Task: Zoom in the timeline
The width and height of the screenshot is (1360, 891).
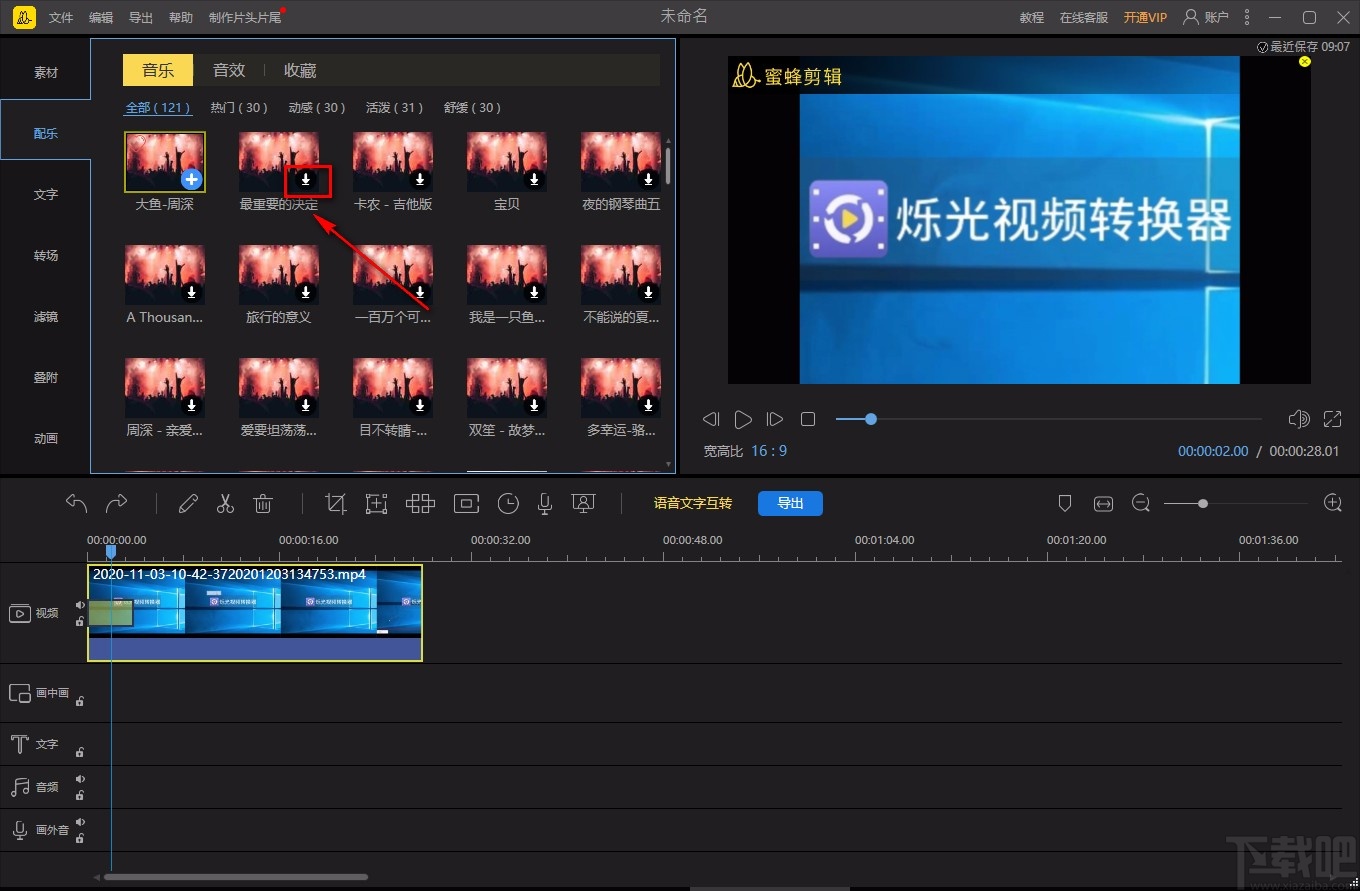Action: (1332, 503)
